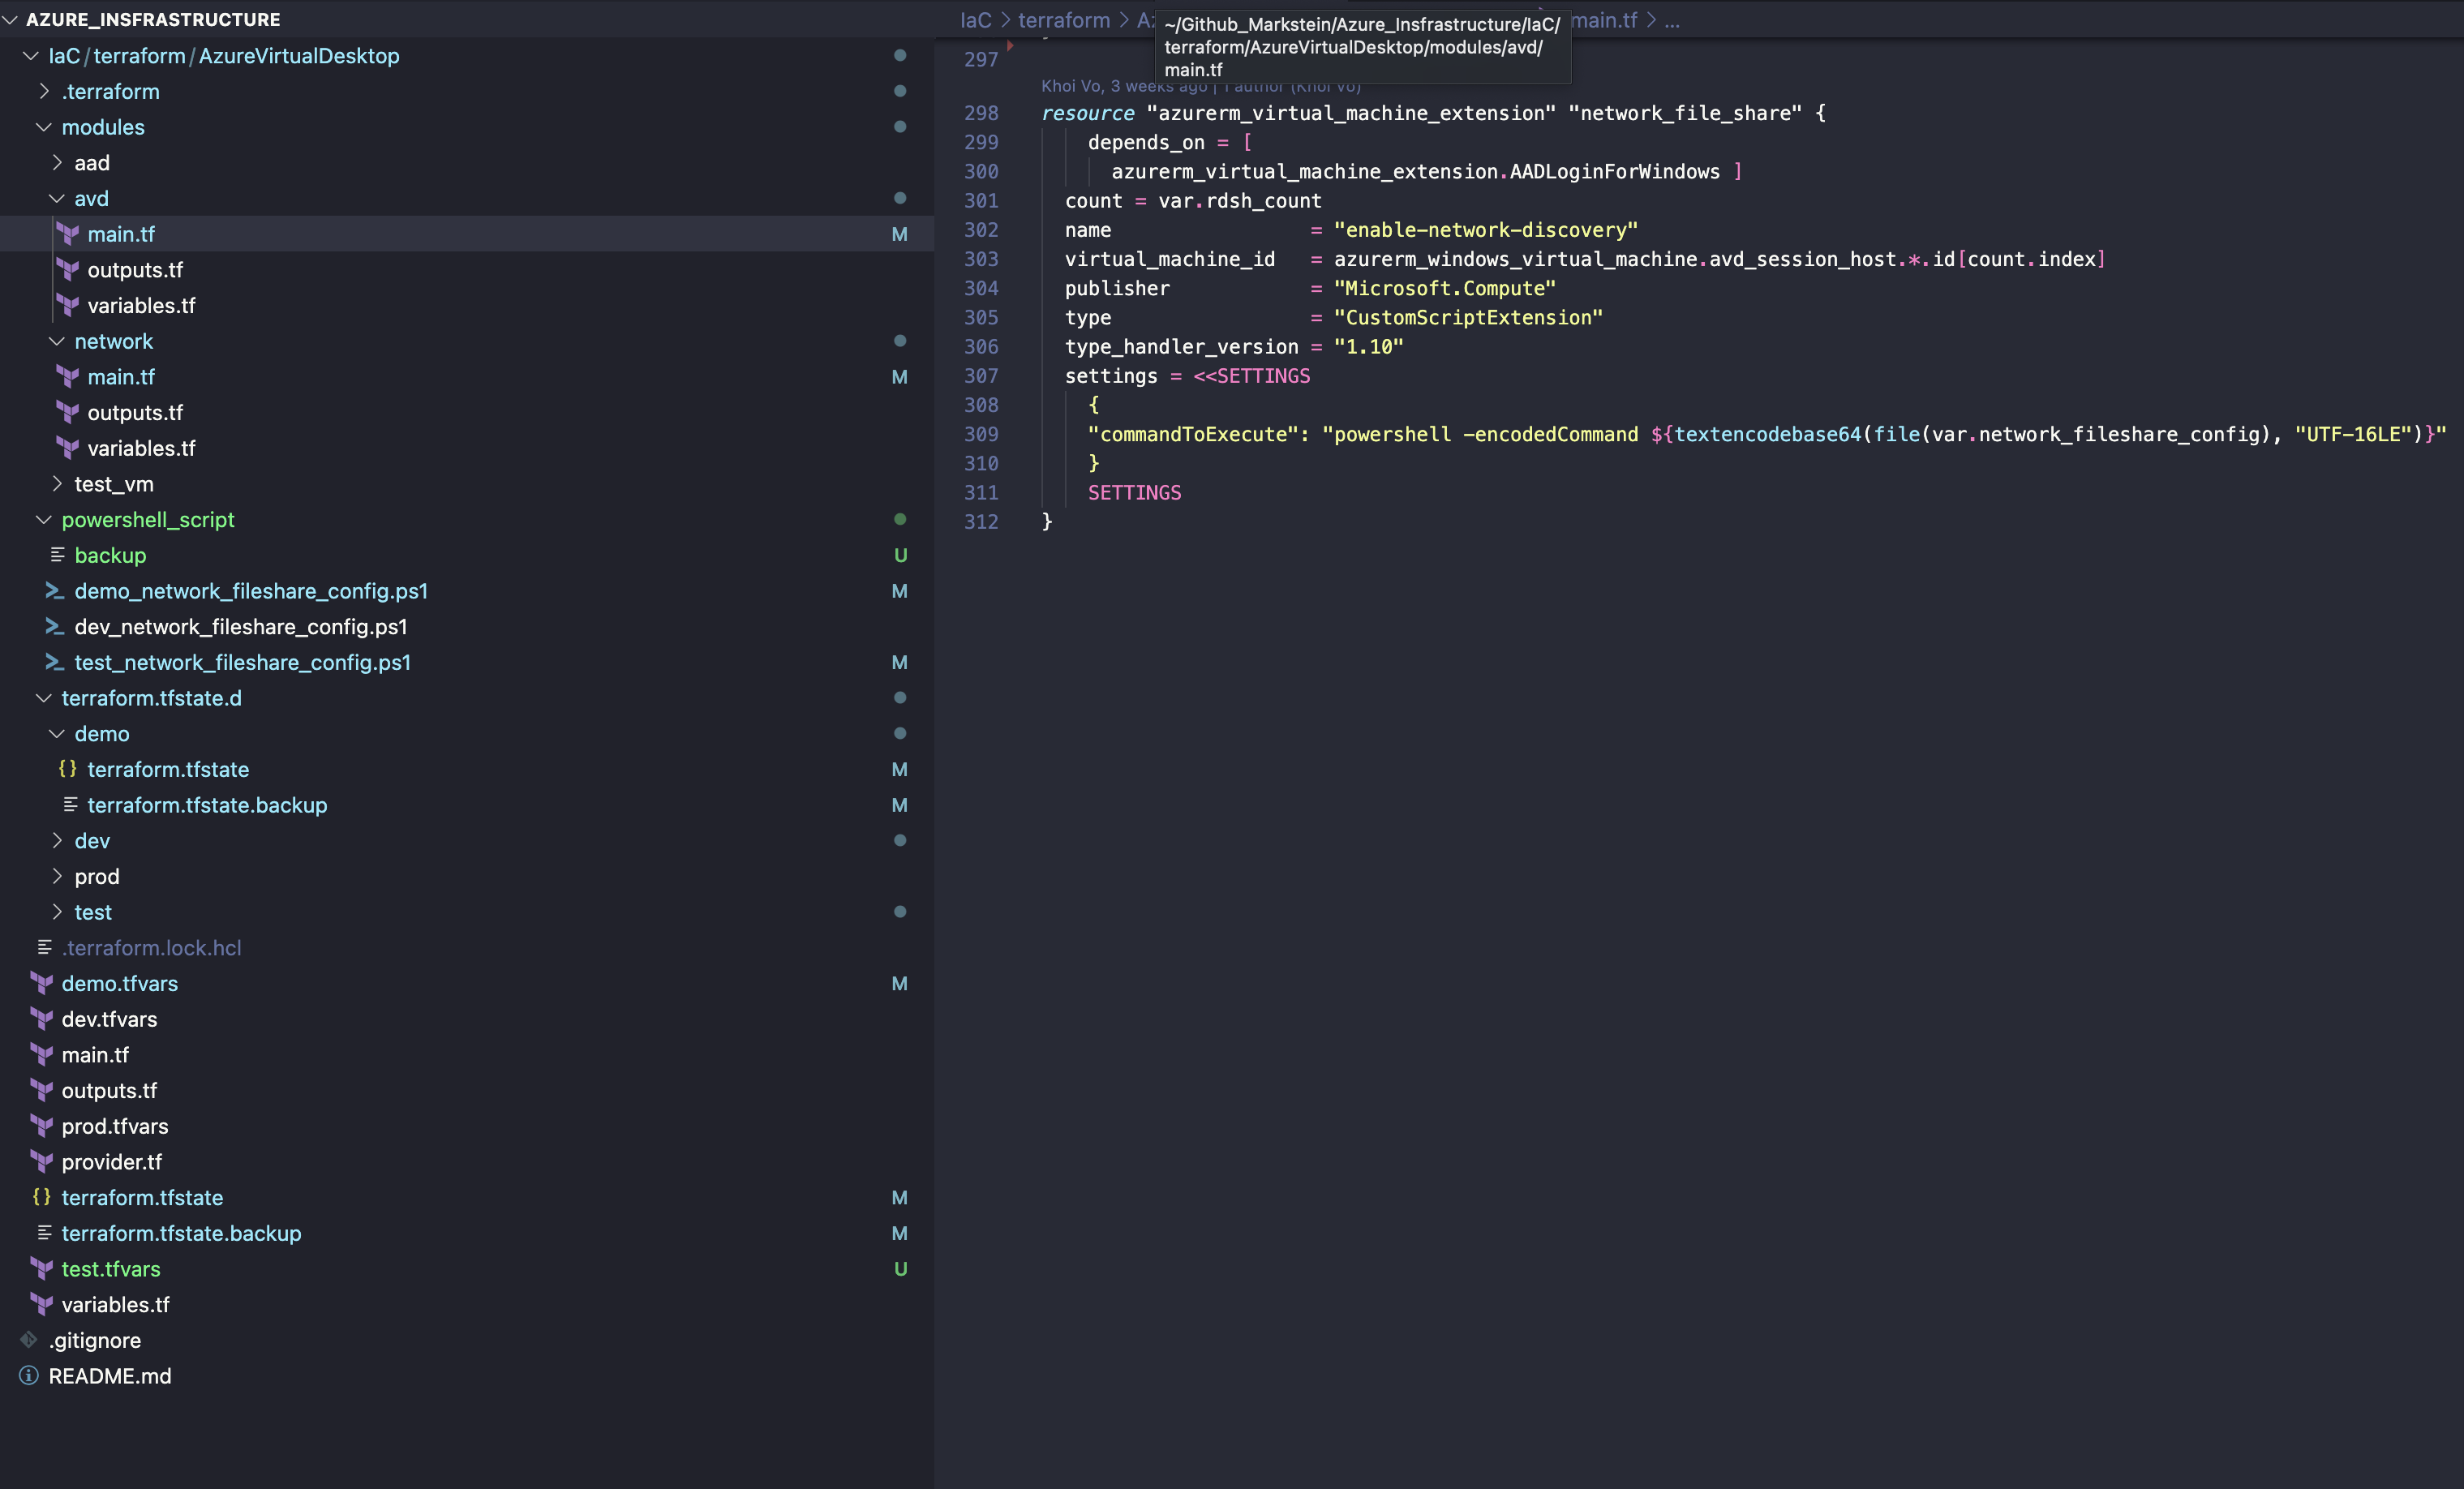The height and width of the screenshot is (1489, 2464).
Task: Click Terraform icon of root outputs.tf
Action: (42, 1091)
